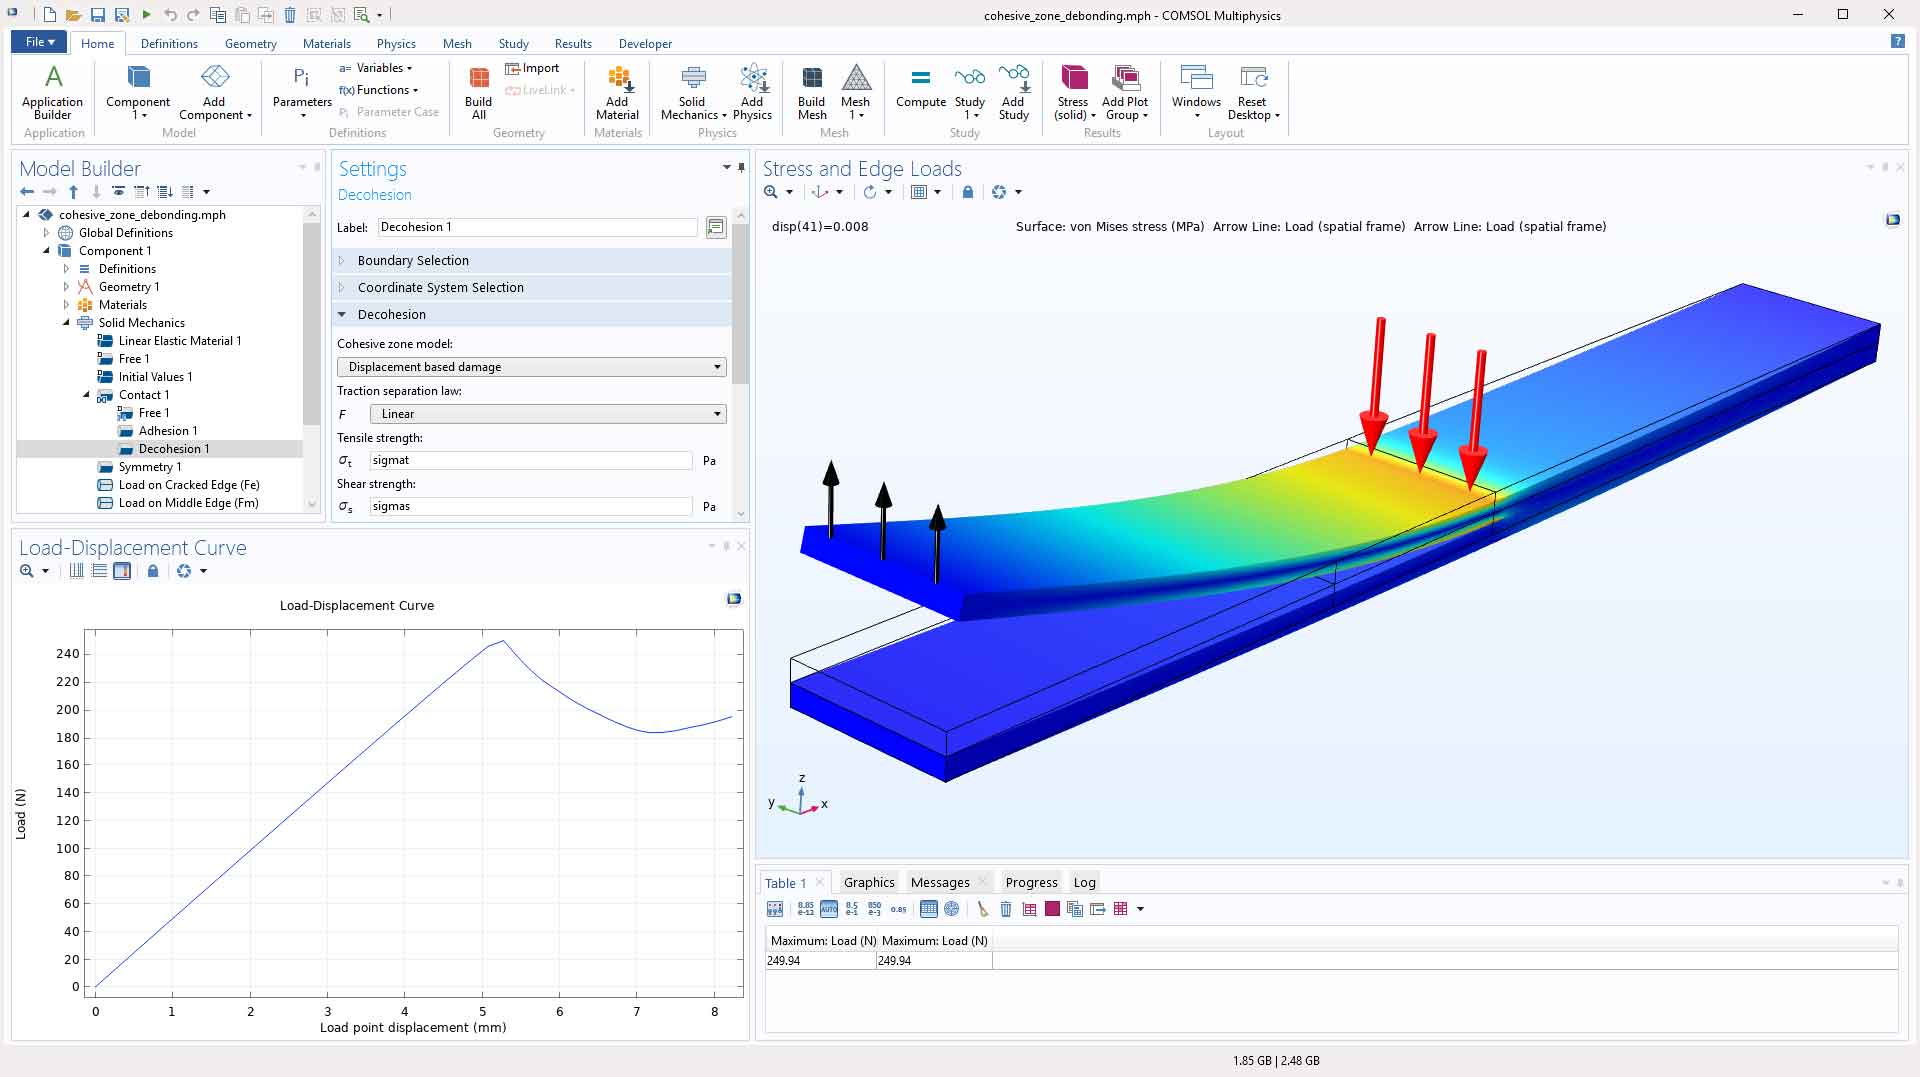This screenshot has width=1920, height=1077.
Task: Expand the Boundary Selection section
Action: click(x=413, y=260)
